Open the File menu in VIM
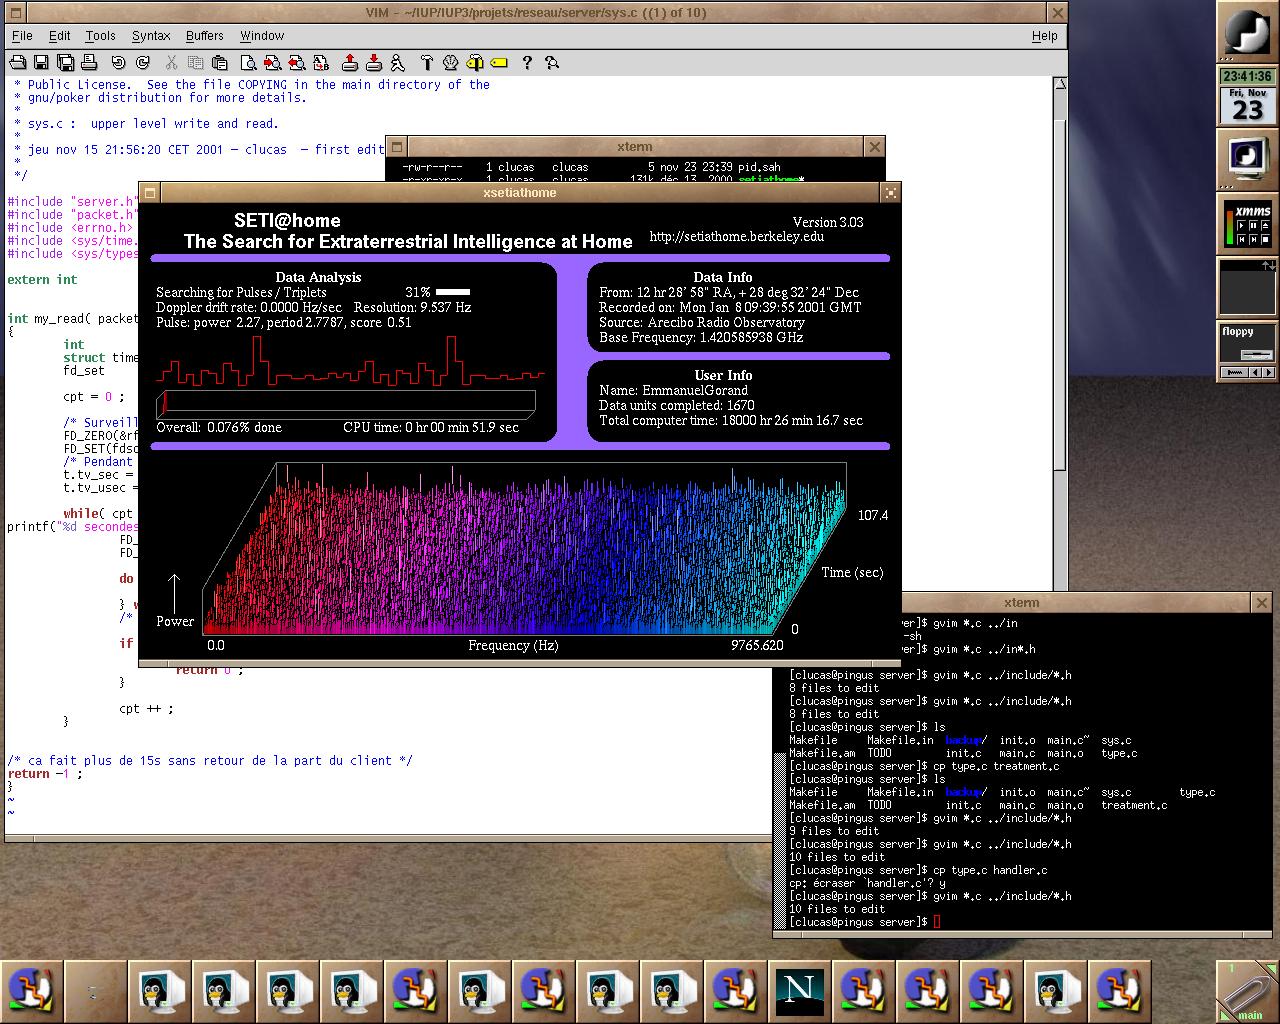1280x1024 pixels. coord(22,35)
